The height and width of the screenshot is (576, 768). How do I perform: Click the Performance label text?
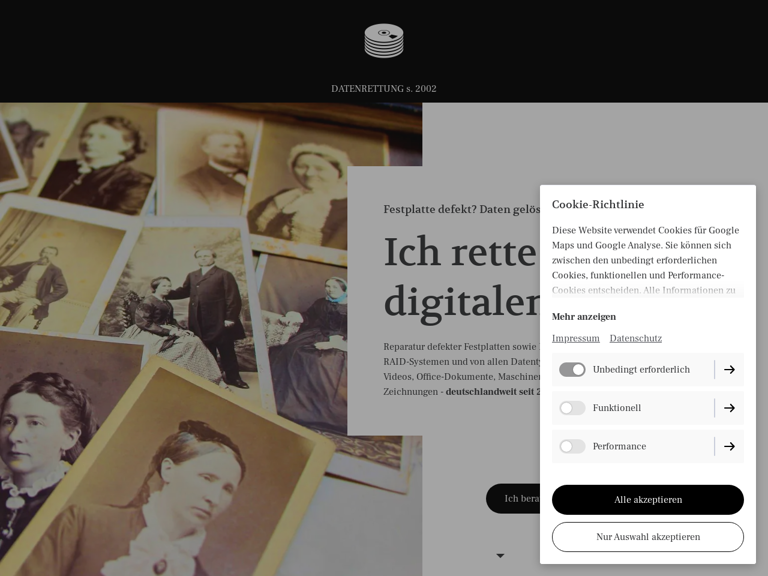(619, 446)
